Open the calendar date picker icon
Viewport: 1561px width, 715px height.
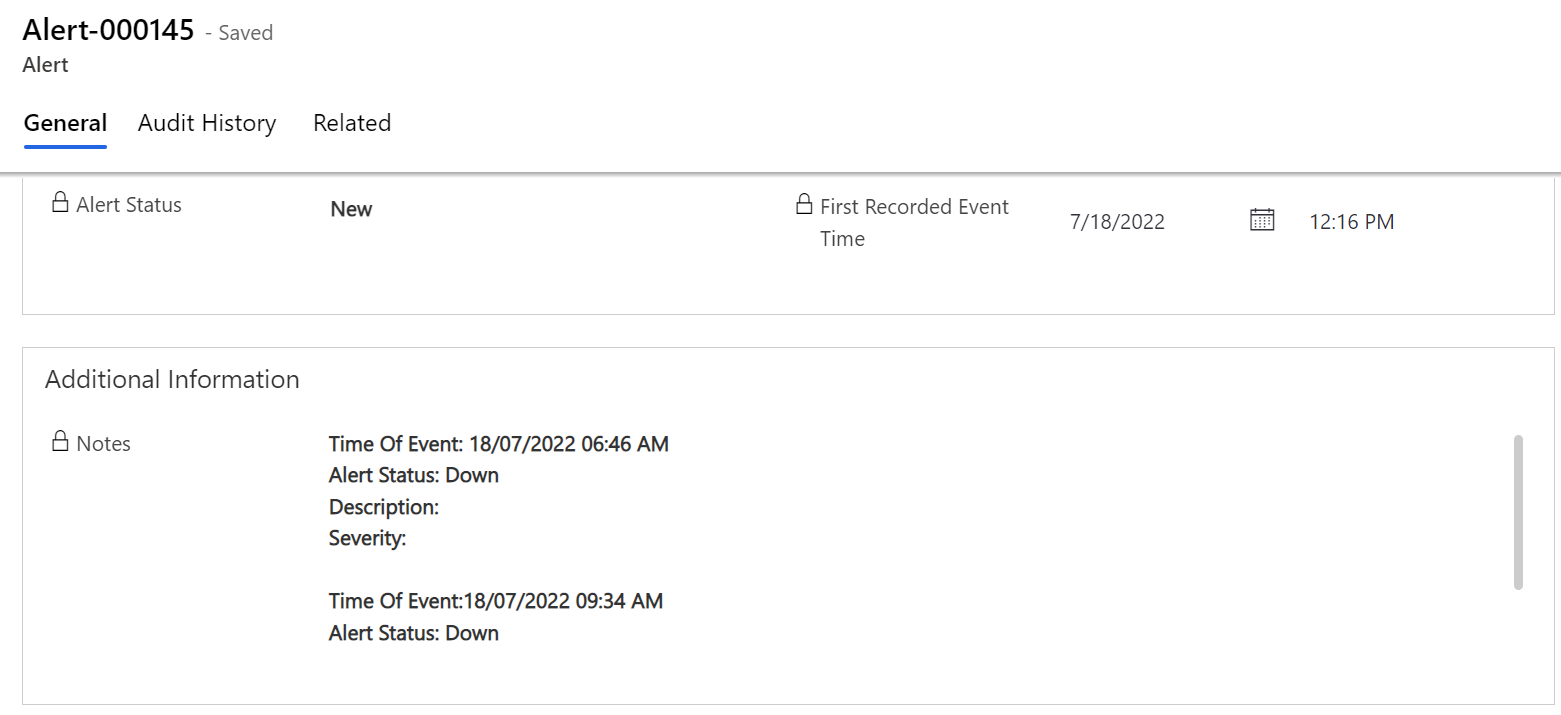click(x=1262, y=220)
